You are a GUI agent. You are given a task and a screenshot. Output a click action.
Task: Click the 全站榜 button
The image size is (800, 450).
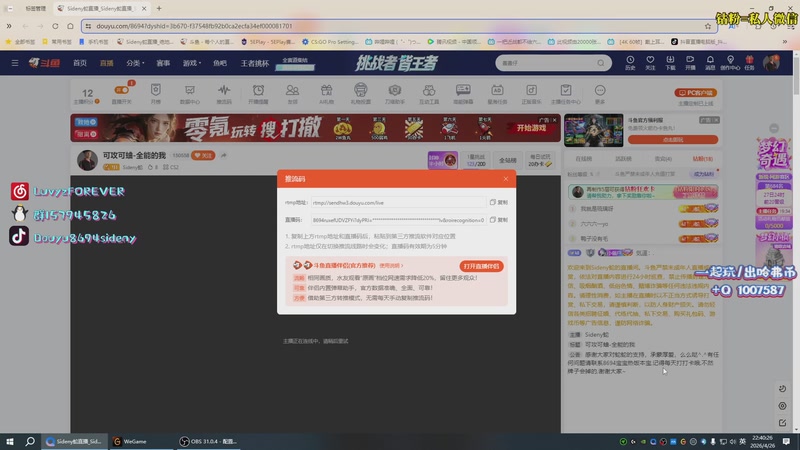click(x=508, y=160)
